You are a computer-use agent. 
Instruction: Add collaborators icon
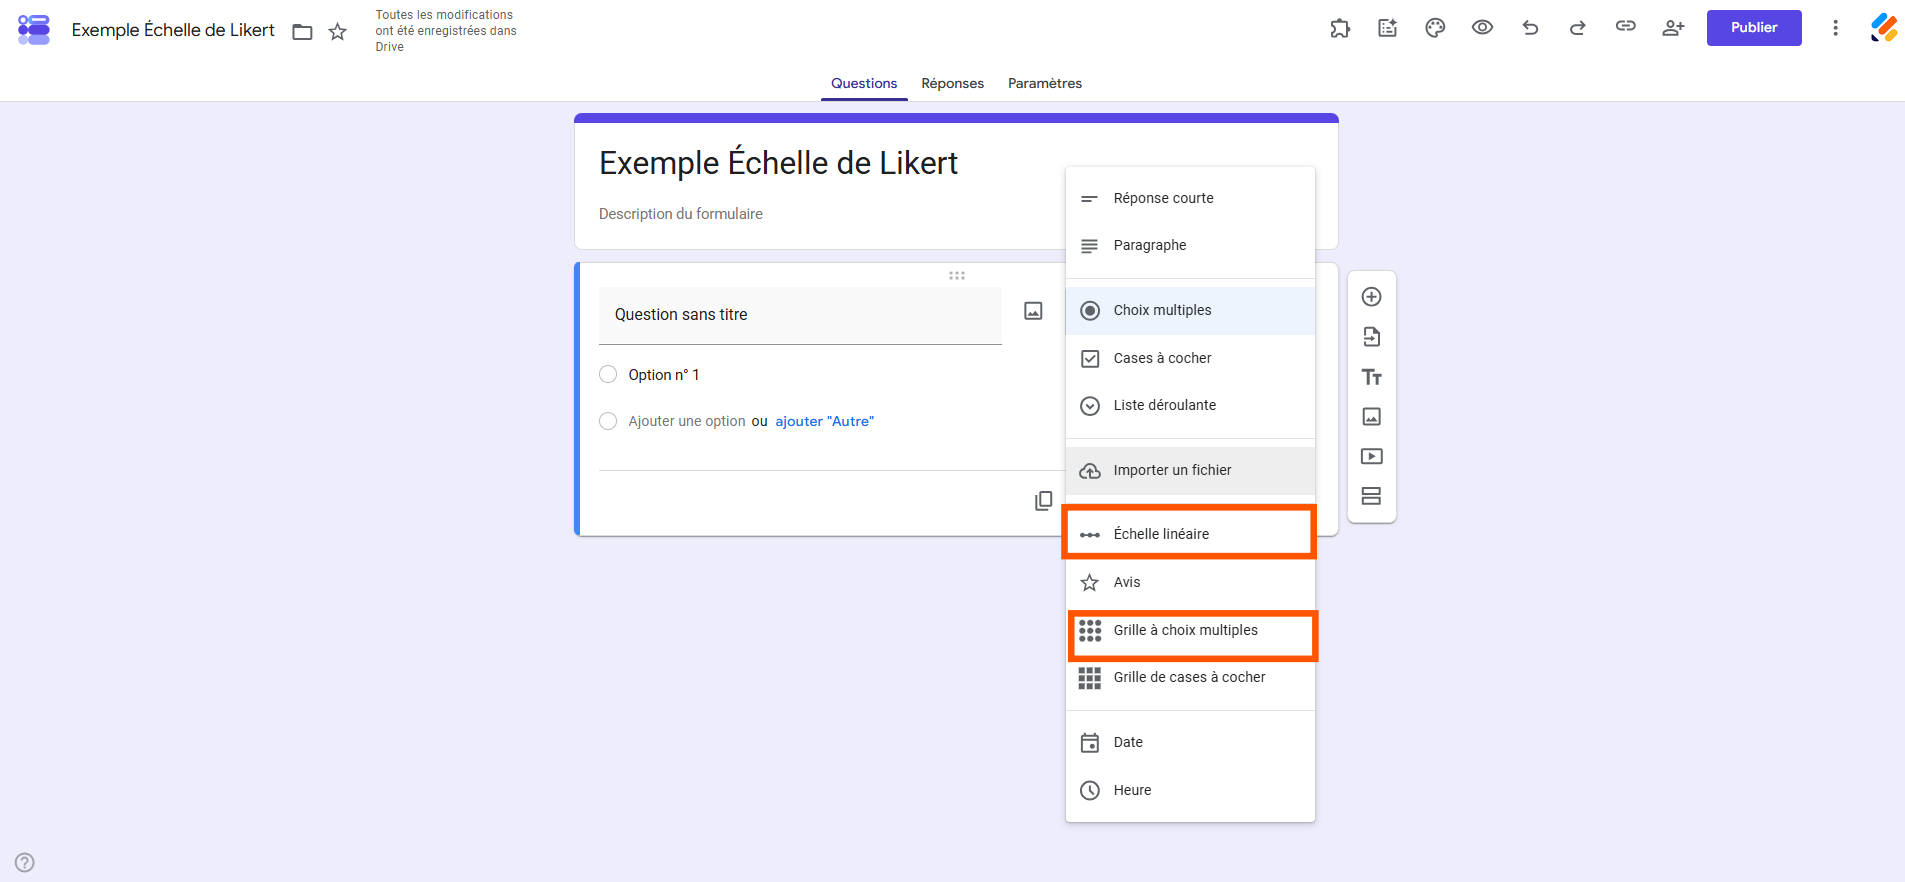tap(1673, 28)
